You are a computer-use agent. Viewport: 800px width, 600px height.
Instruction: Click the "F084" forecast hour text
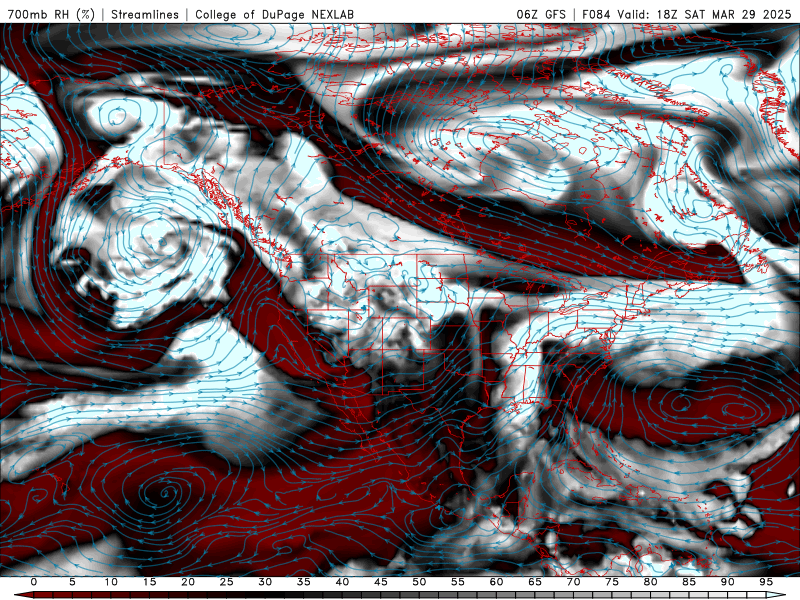596,14
